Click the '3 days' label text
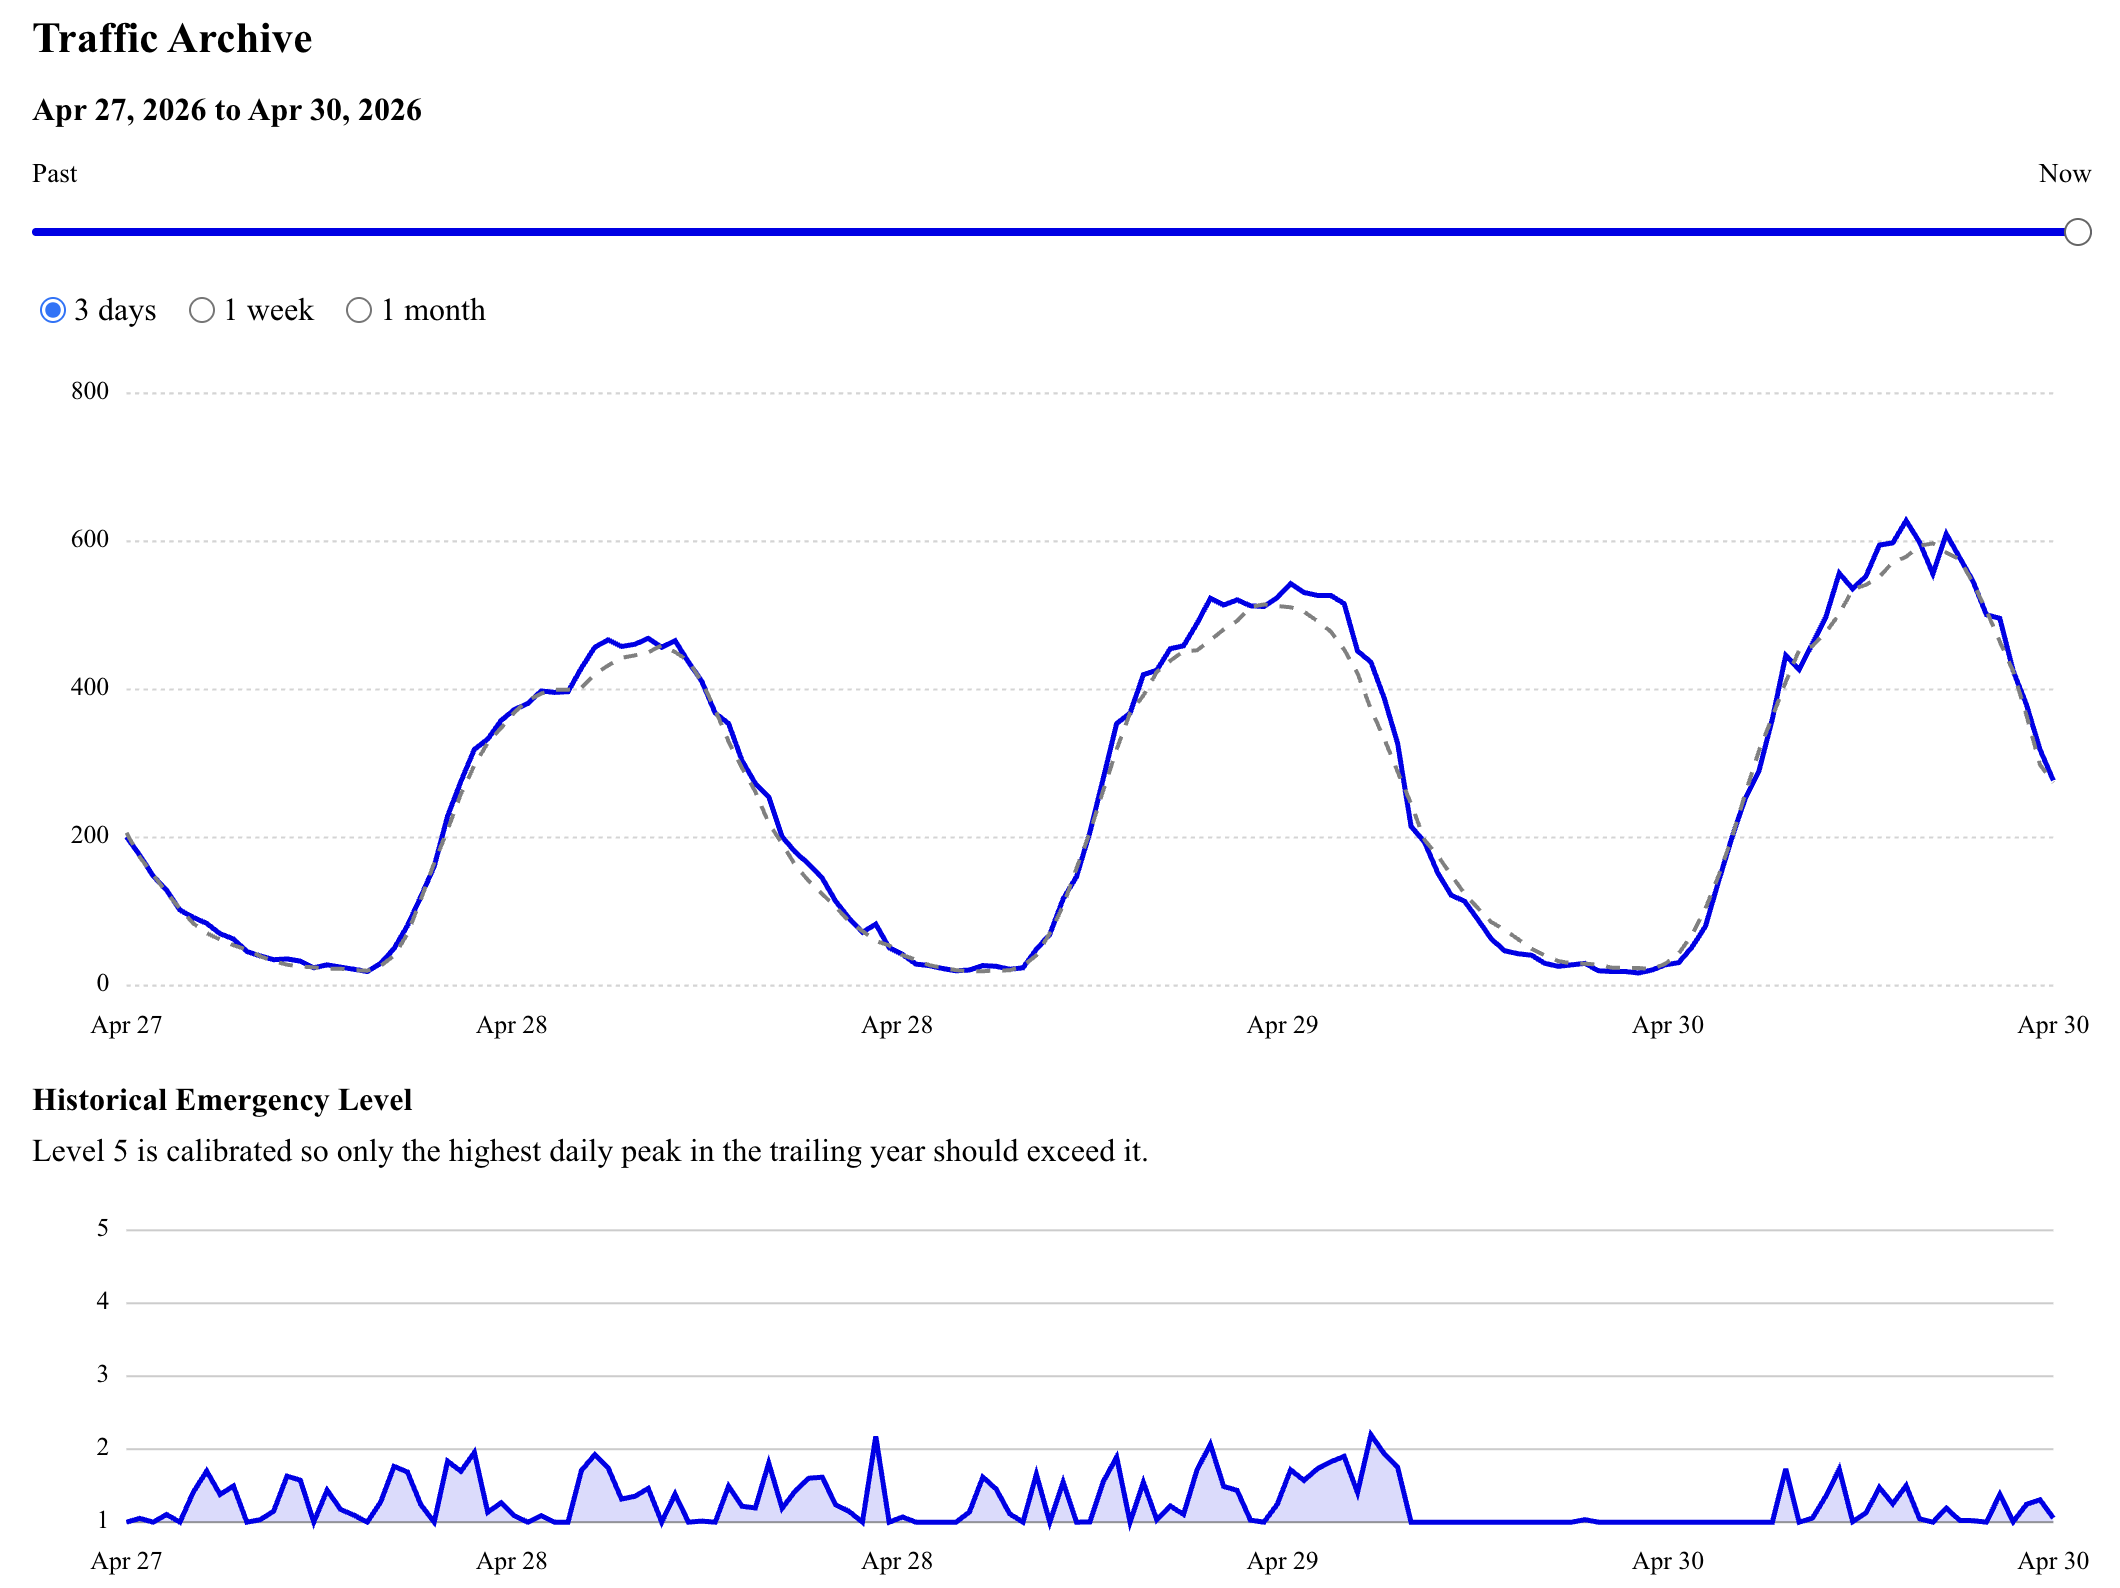Screen dimensions: 2120x1588 [115, 310]
